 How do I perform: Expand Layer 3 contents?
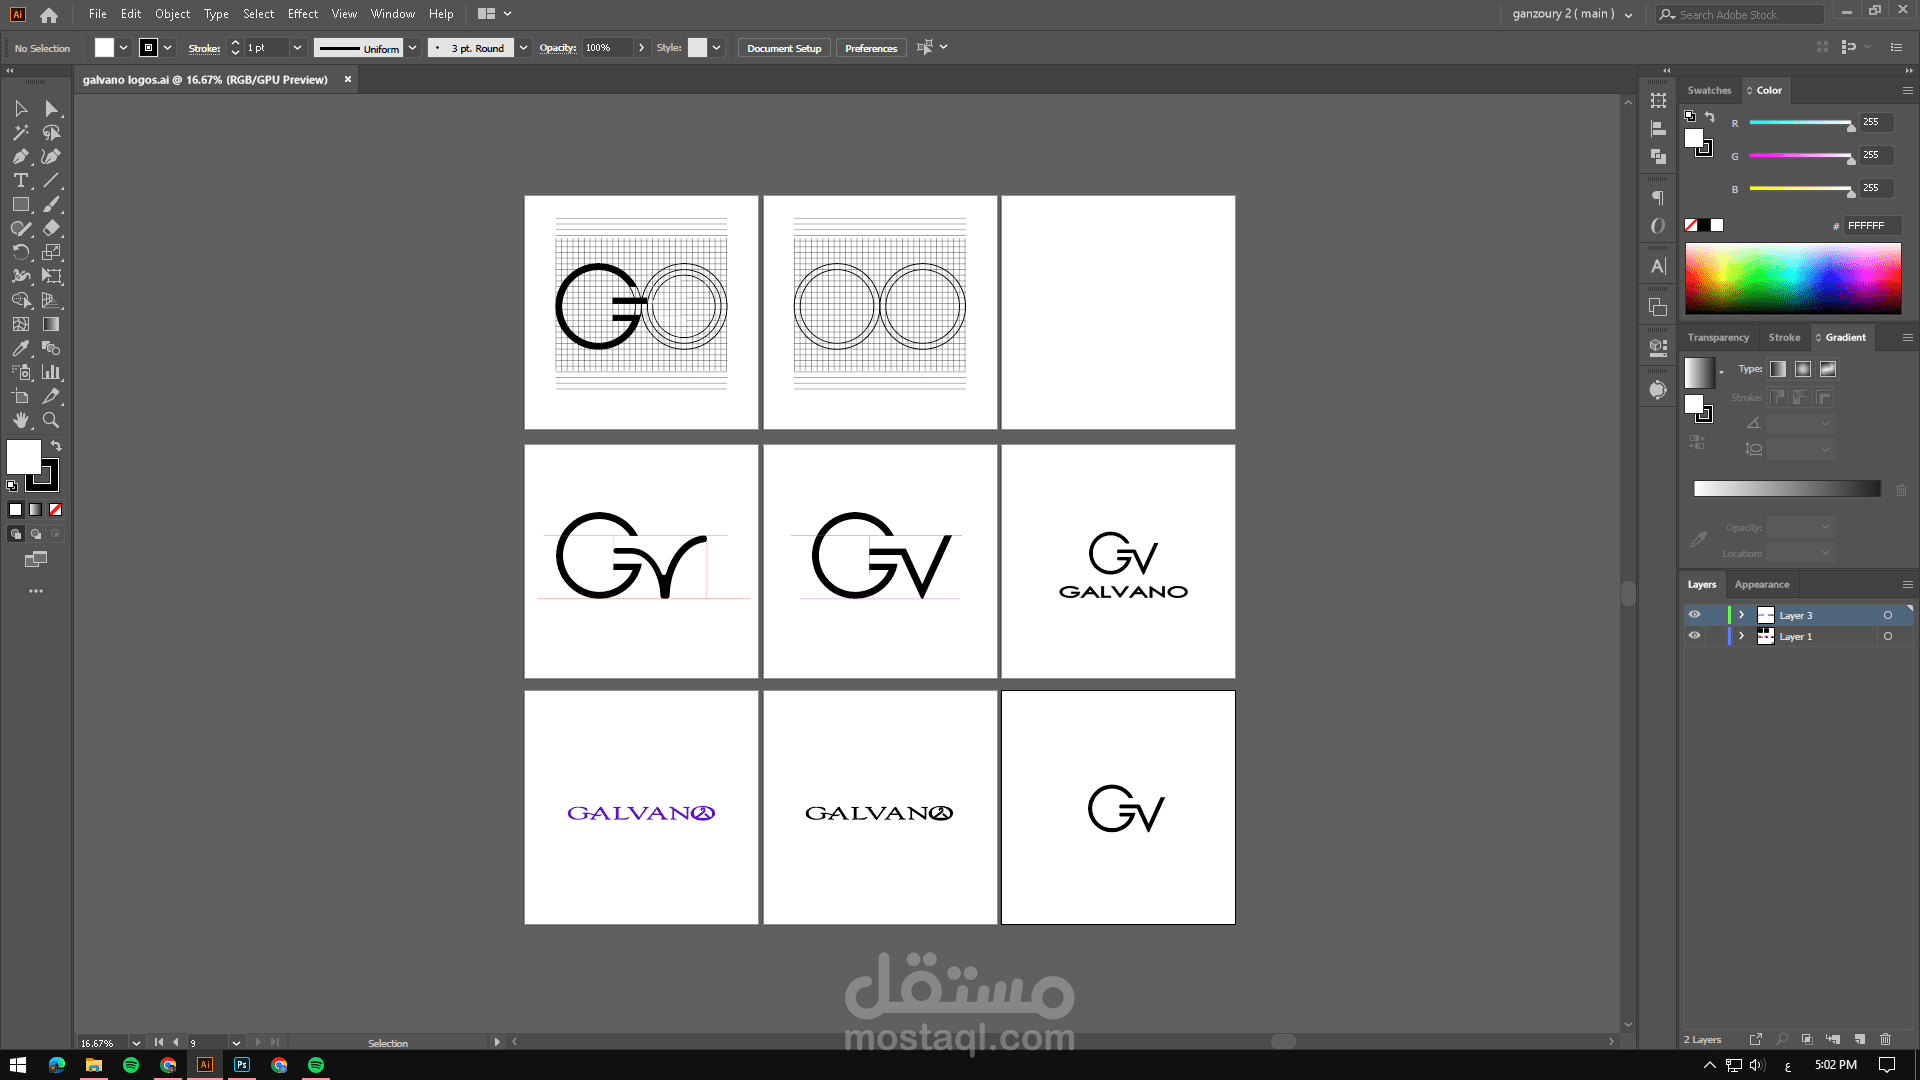(1741, 615)
